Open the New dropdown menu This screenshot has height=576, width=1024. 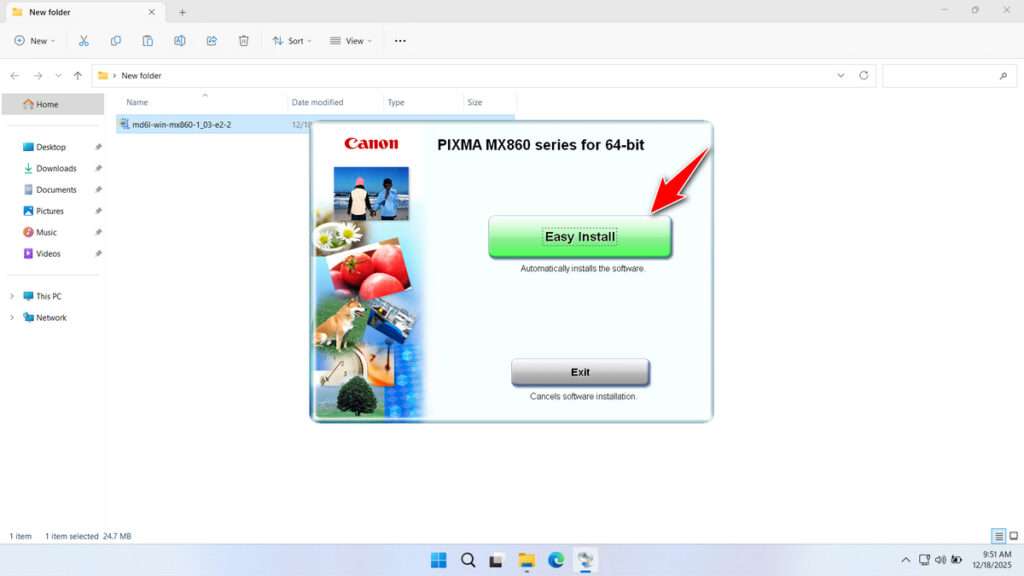(34, 41)
